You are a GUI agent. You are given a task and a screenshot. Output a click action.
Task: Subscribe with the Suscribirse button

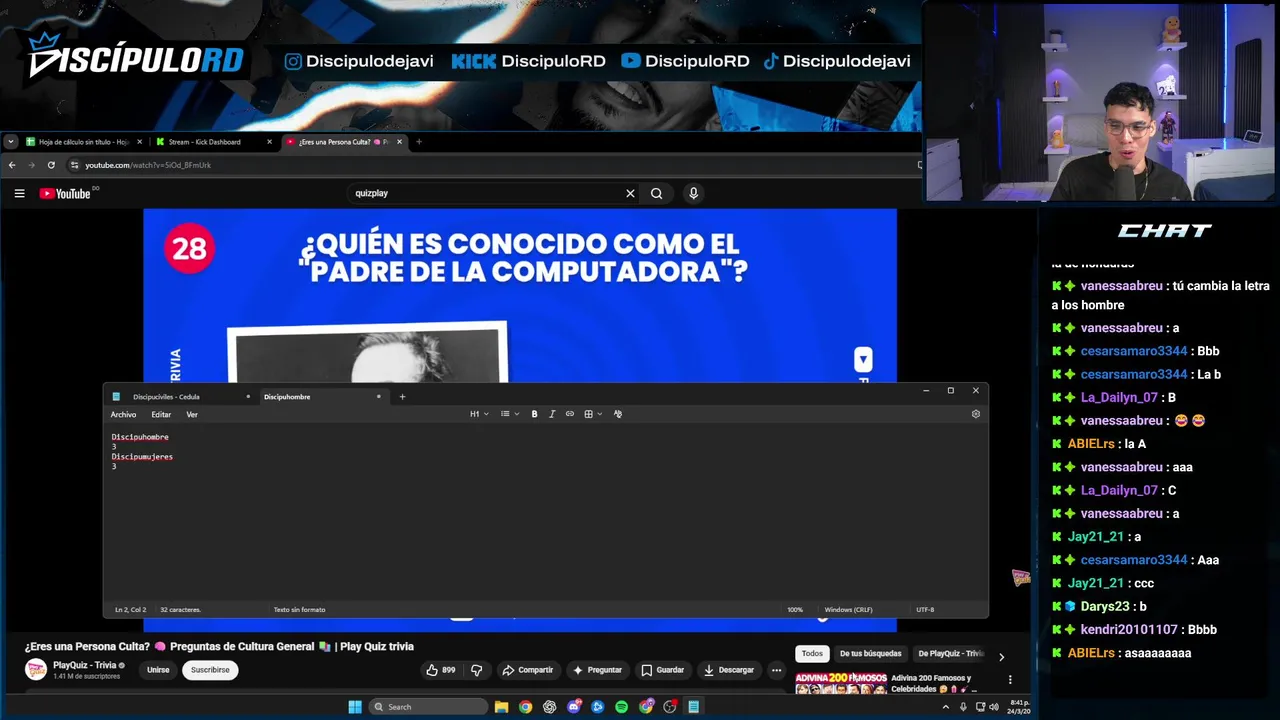[x=210, y=670]
